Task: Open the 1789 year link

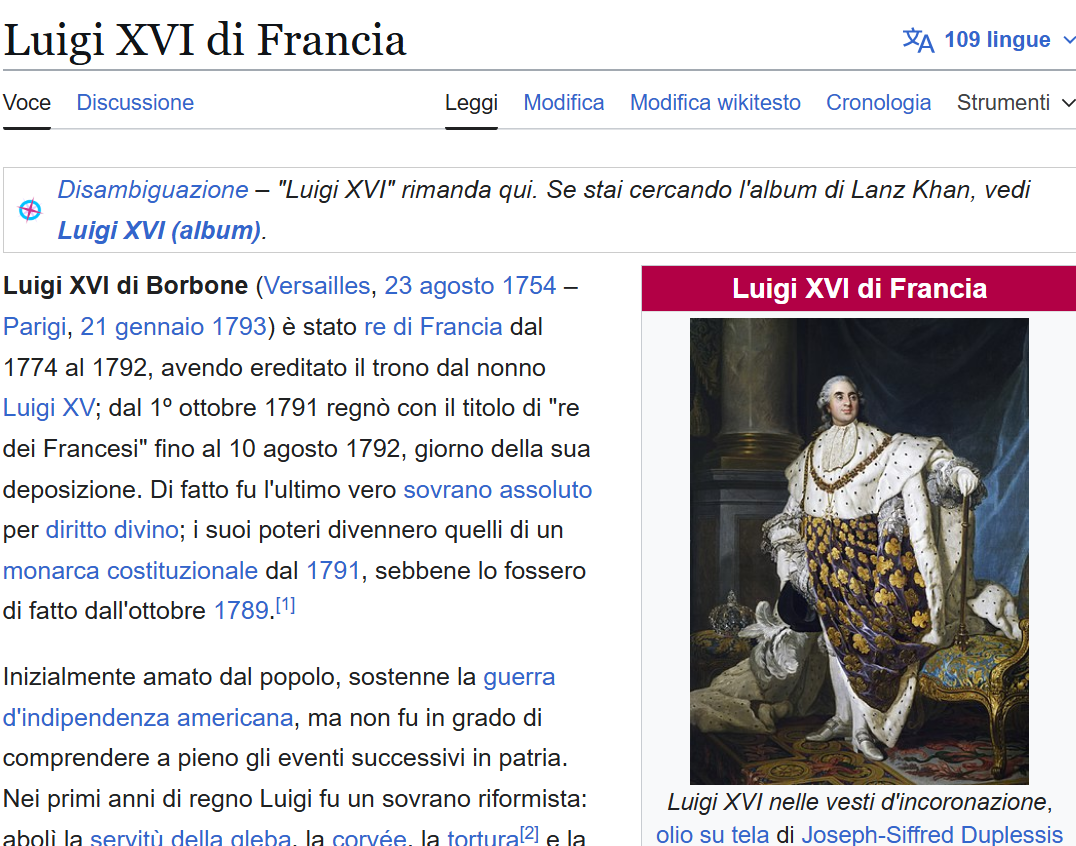Action: pyautogui.click(x=241, y=611)
